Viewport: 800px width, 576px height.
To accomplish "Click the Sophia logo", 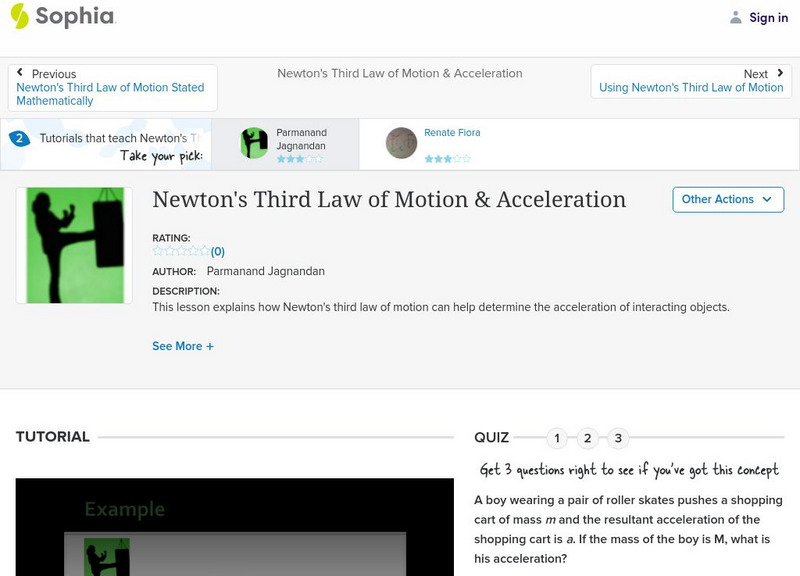I will [x=64, y=16].
